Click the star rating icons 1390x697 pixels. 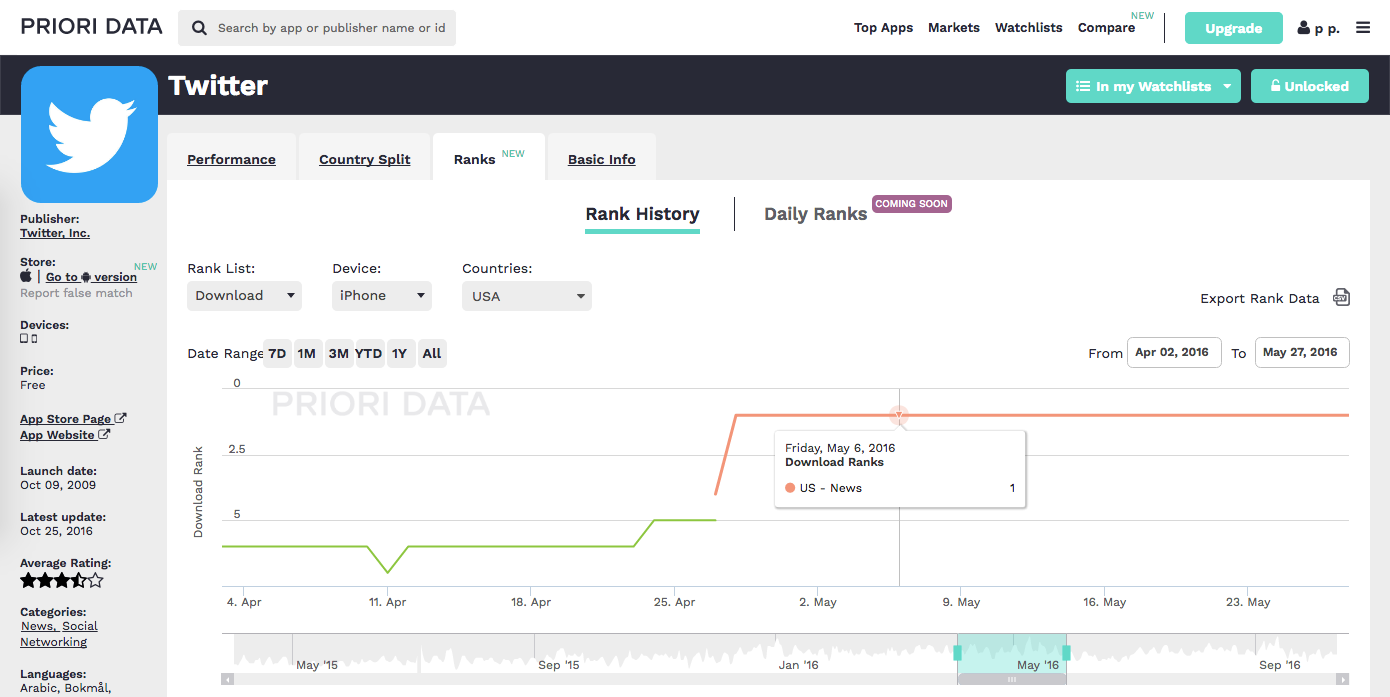click(62, 580)
